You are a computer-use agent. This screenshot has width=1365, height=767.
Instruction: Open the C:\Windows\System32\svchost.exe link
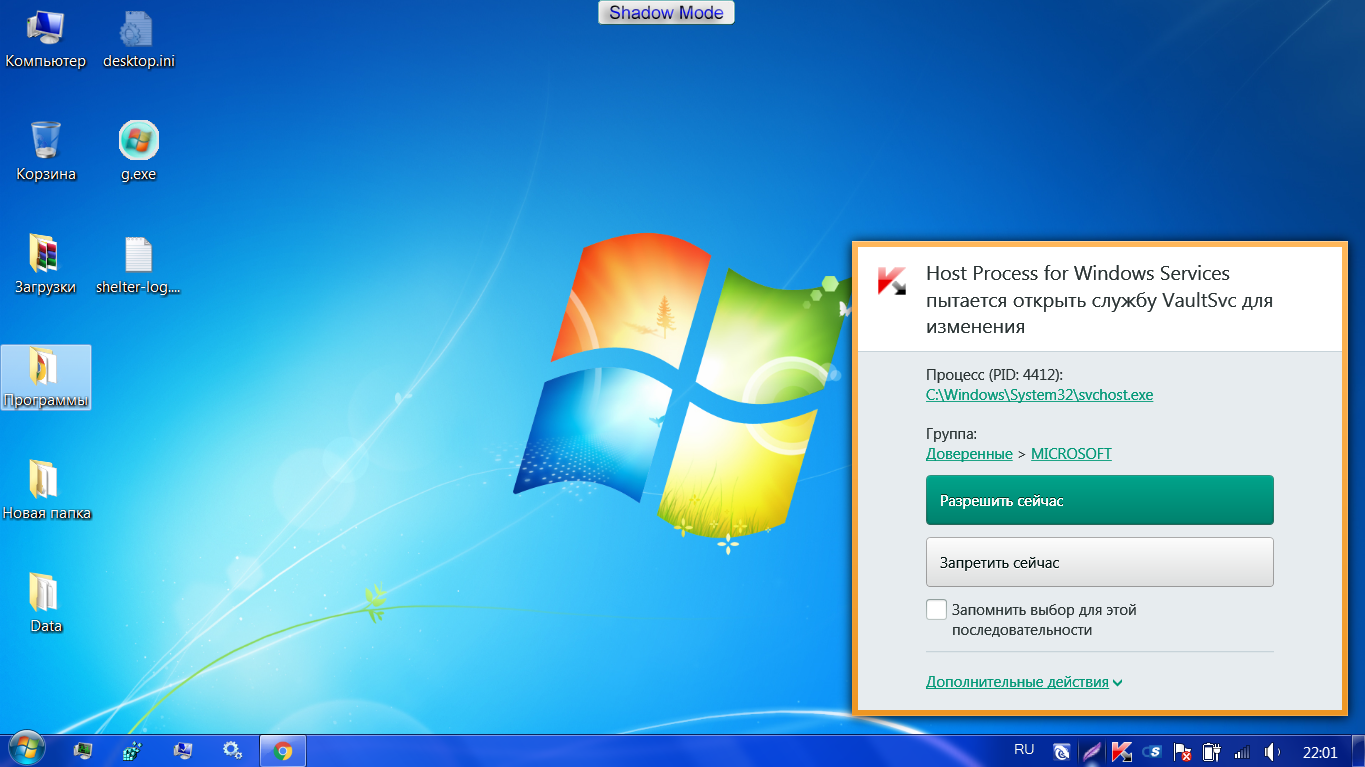coord(1040,395)
